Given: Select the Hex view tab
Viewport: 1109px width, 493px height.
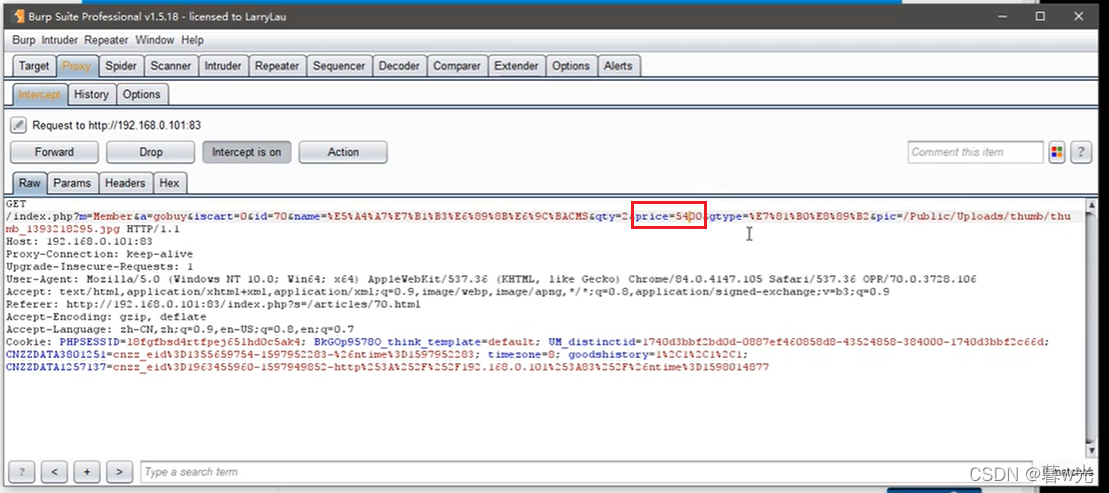Looking at the screenshot, I should point(170,183).
